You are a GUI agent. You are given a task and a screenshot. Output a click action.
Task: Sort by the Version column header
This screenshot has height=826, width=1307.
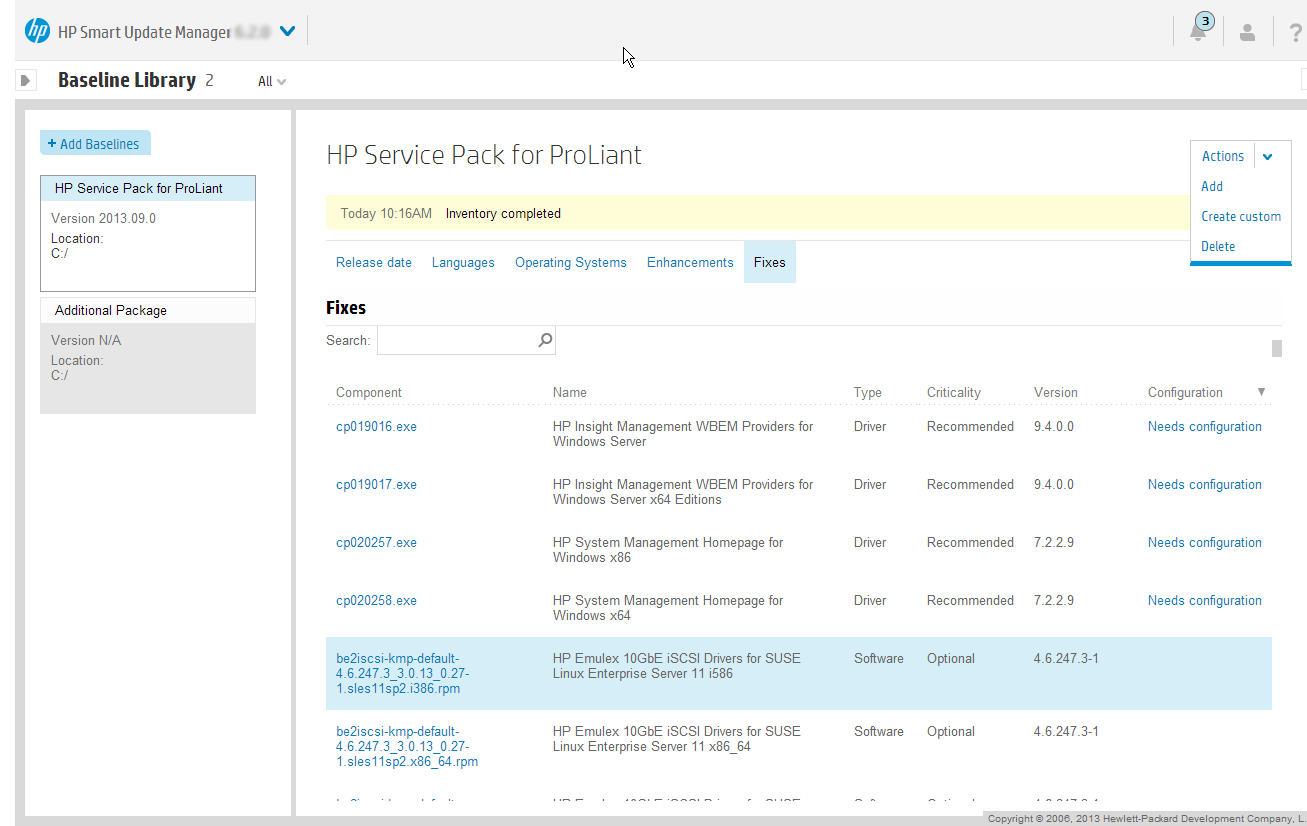click(1056, 392)
